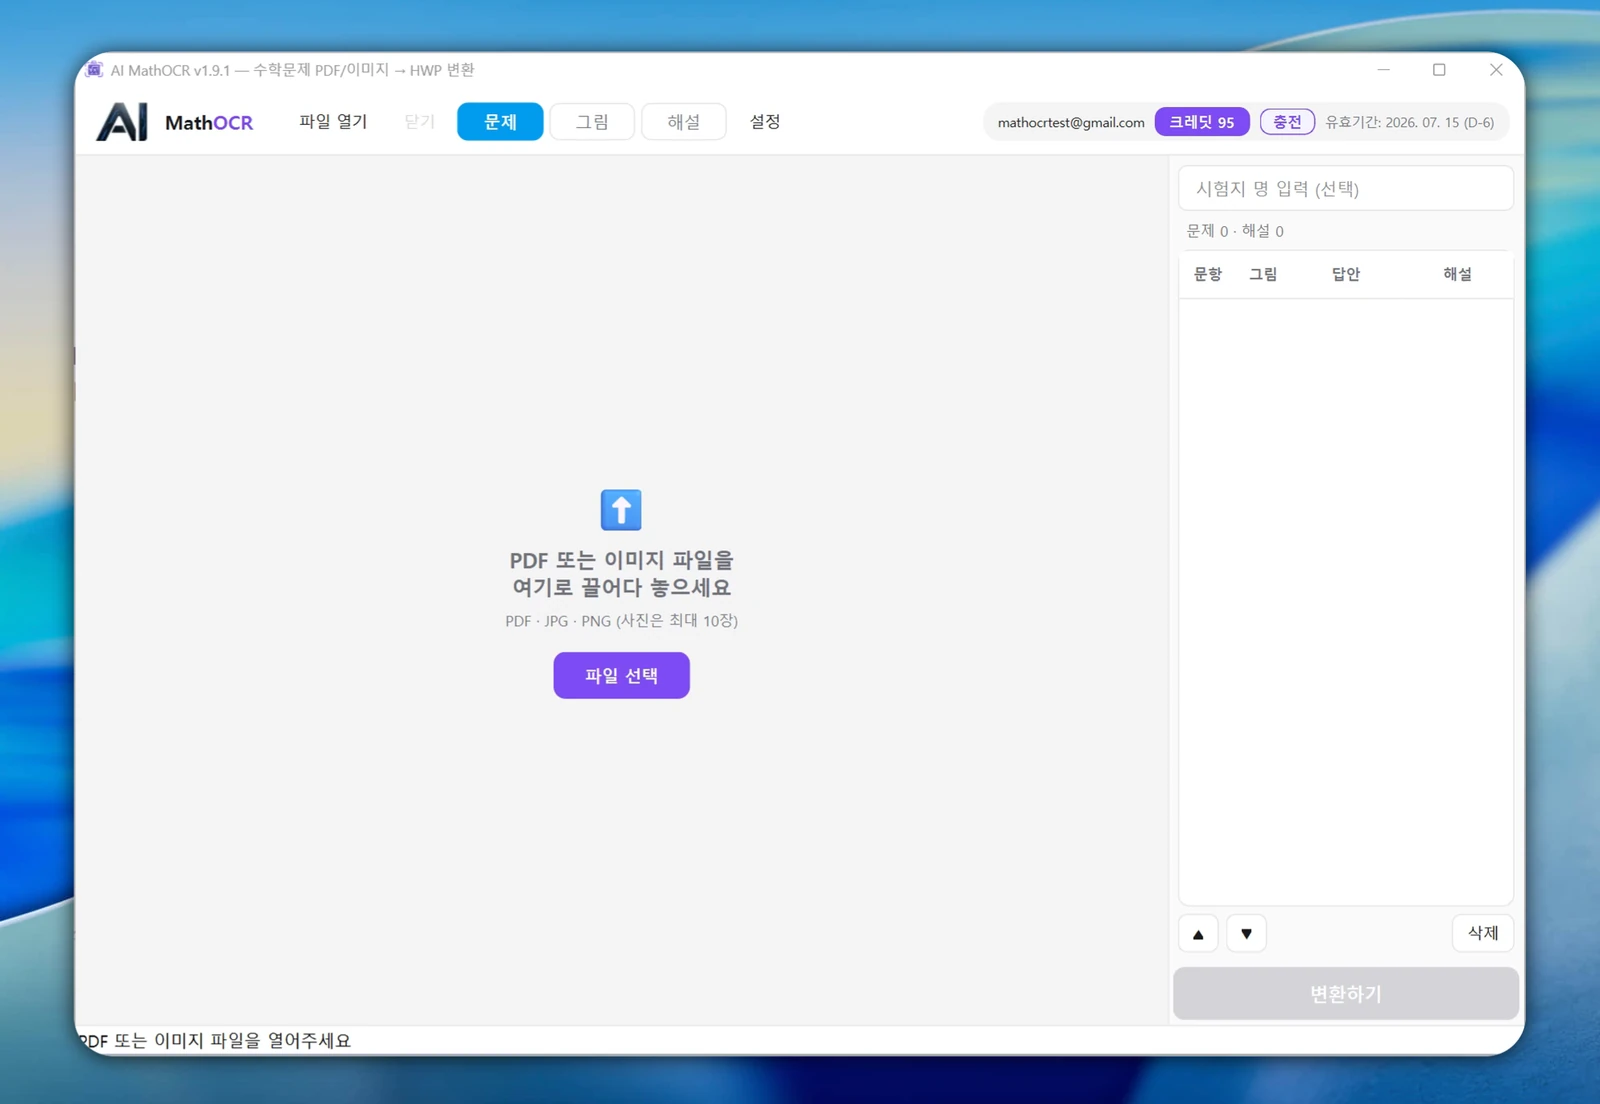Close the MathOCR window
Screen dimensions: 1600x1104
[1496, 70]
